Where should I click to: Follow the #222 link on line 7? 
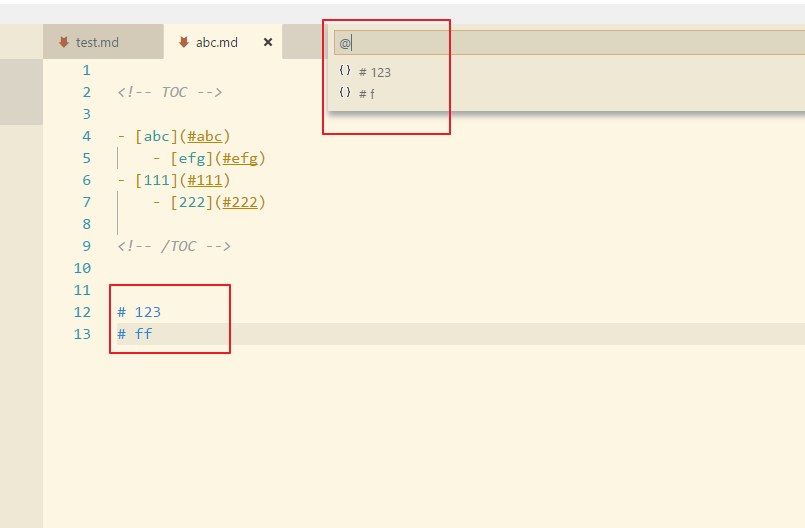click(240, 202)
